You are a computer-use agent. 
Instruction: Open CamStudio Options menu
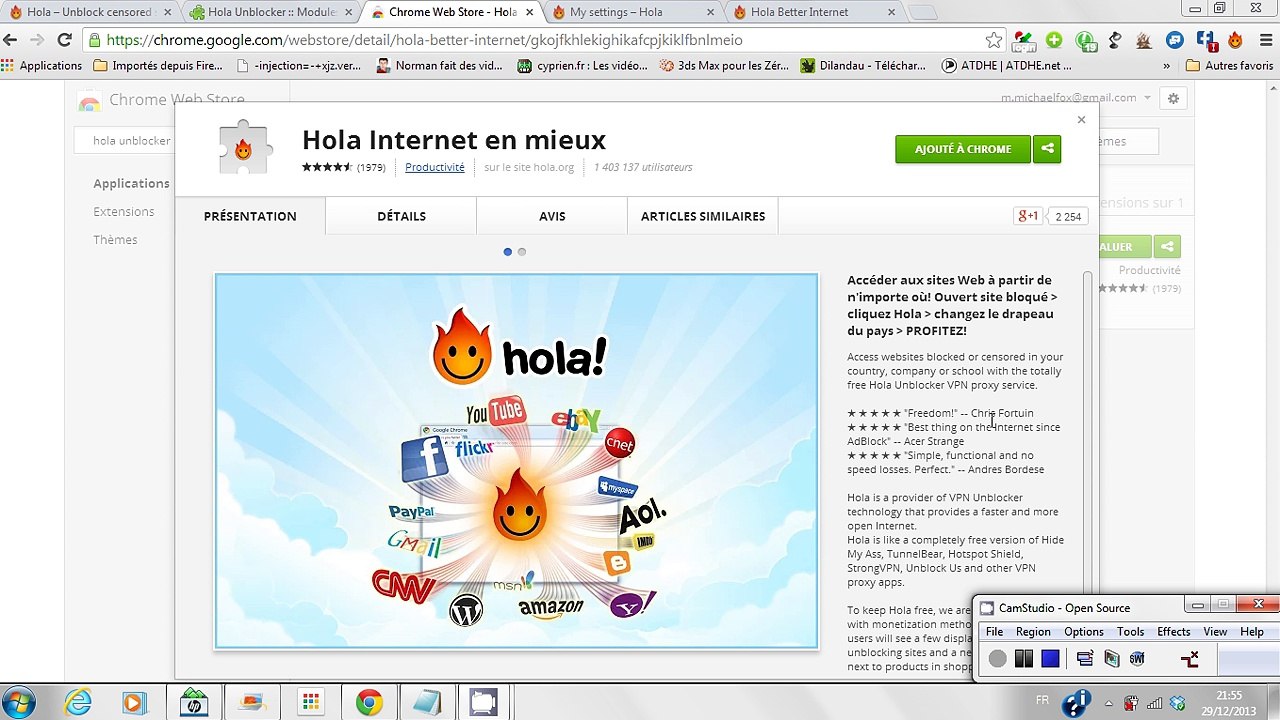coord(1084,632)
